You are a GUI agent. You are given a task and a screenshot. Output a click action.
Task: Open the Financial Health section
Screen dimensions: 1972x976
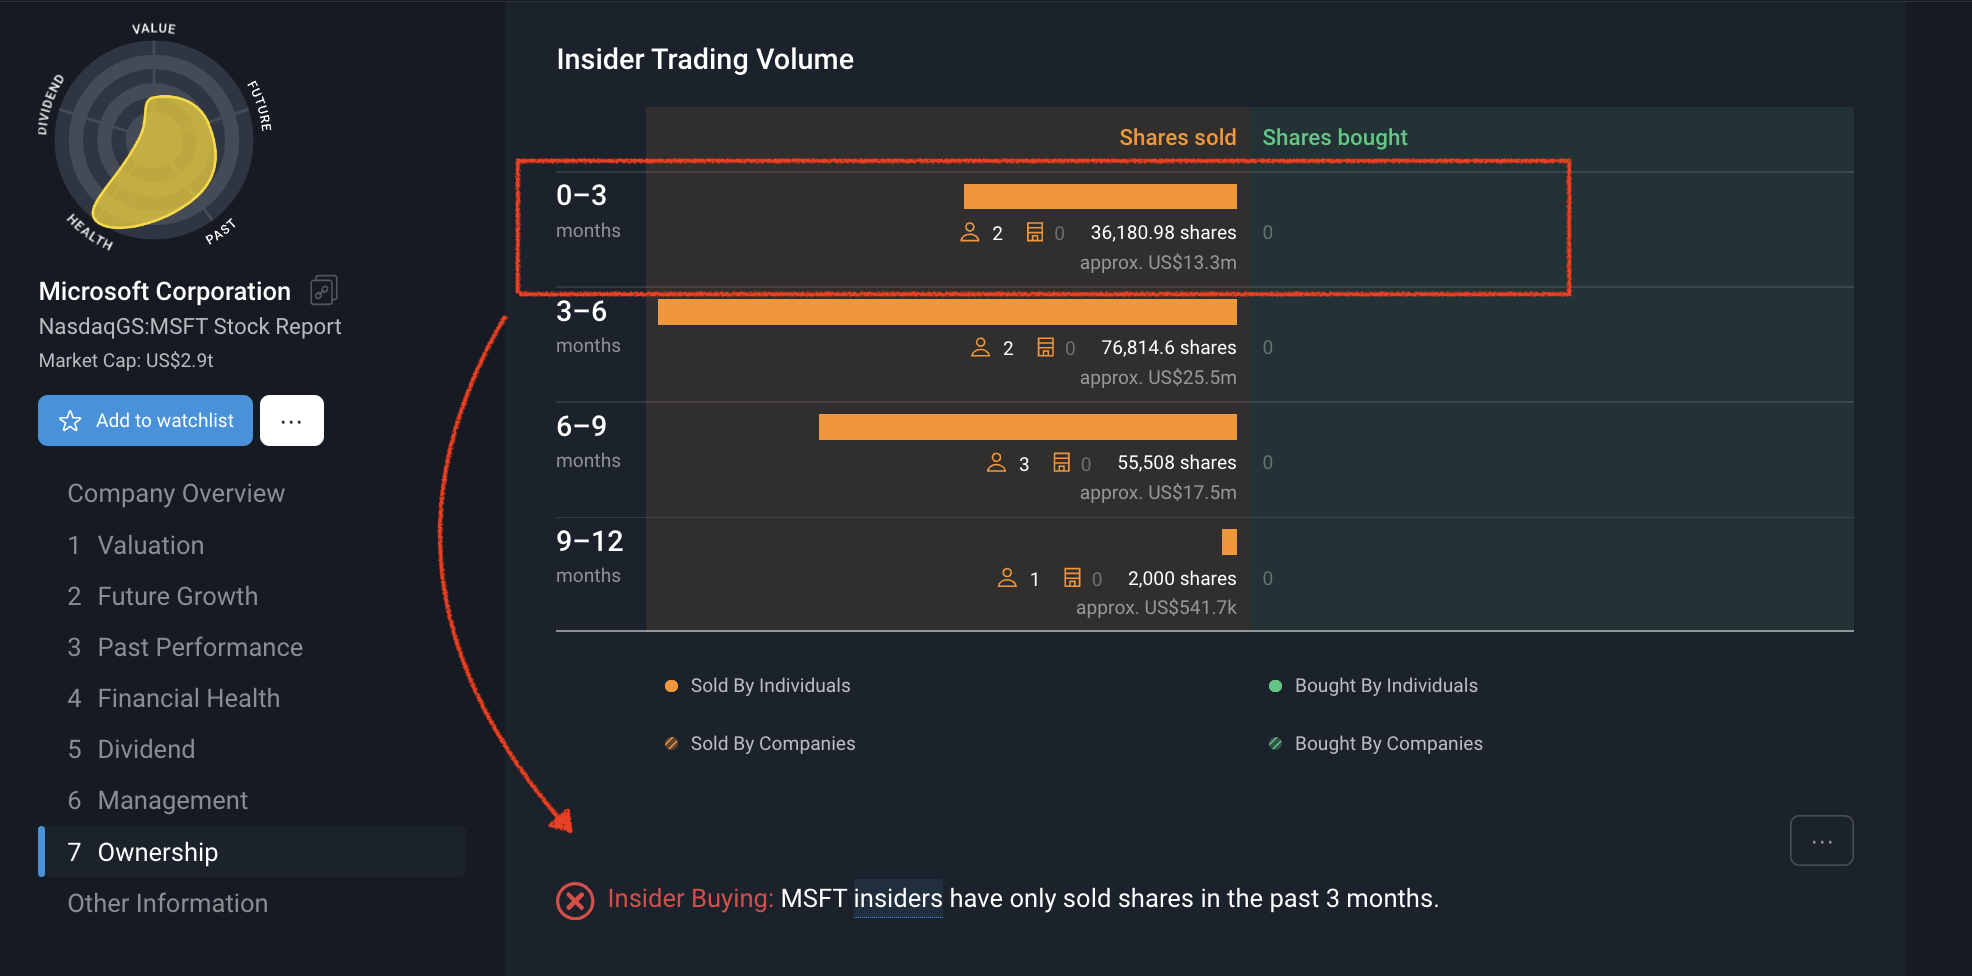pos(188,698)
